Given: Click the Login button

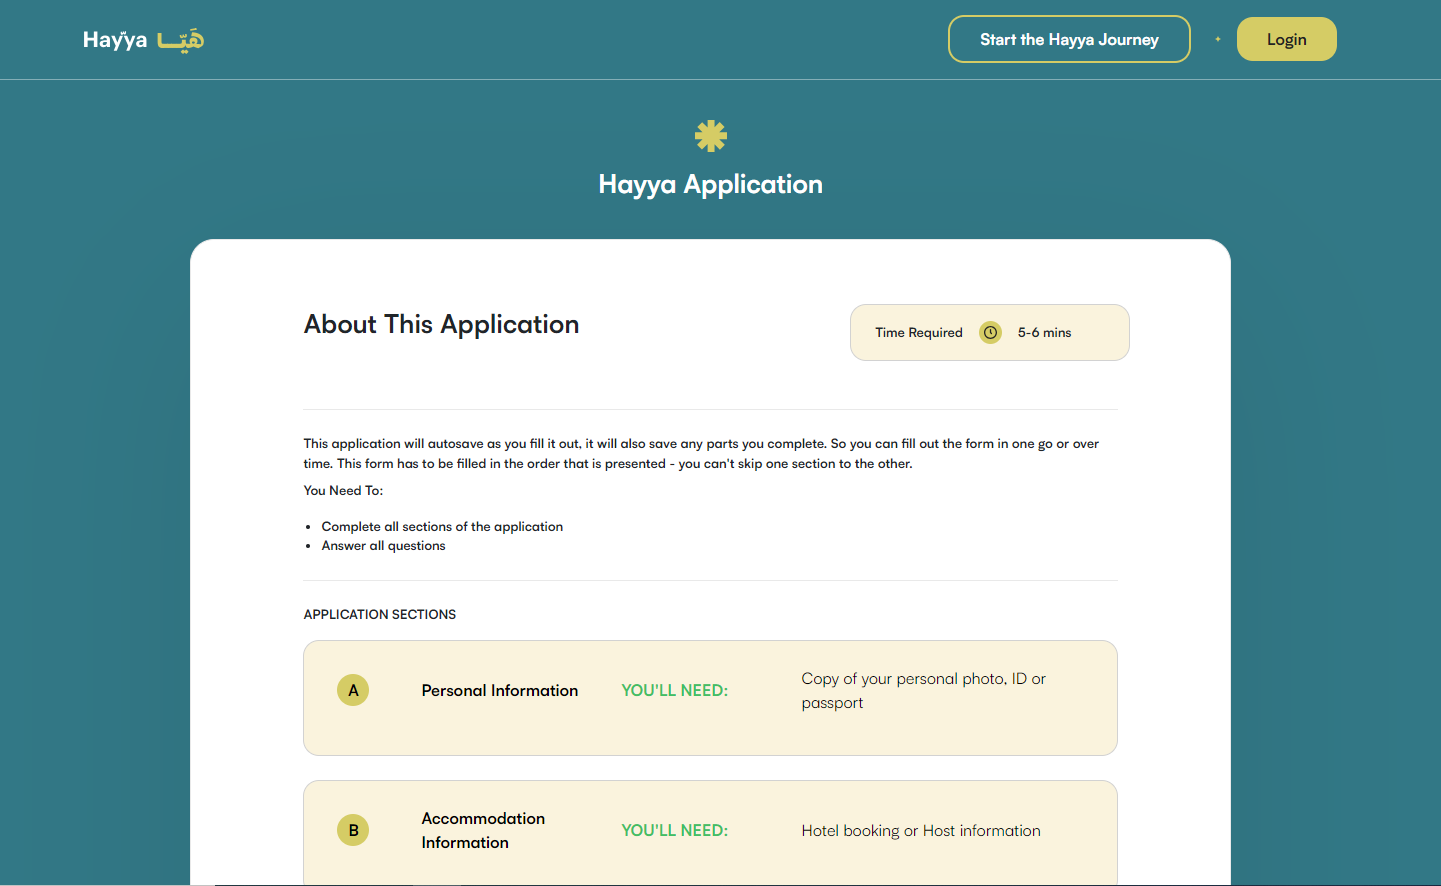Looking at the screenshot, I should point(1287,39).
